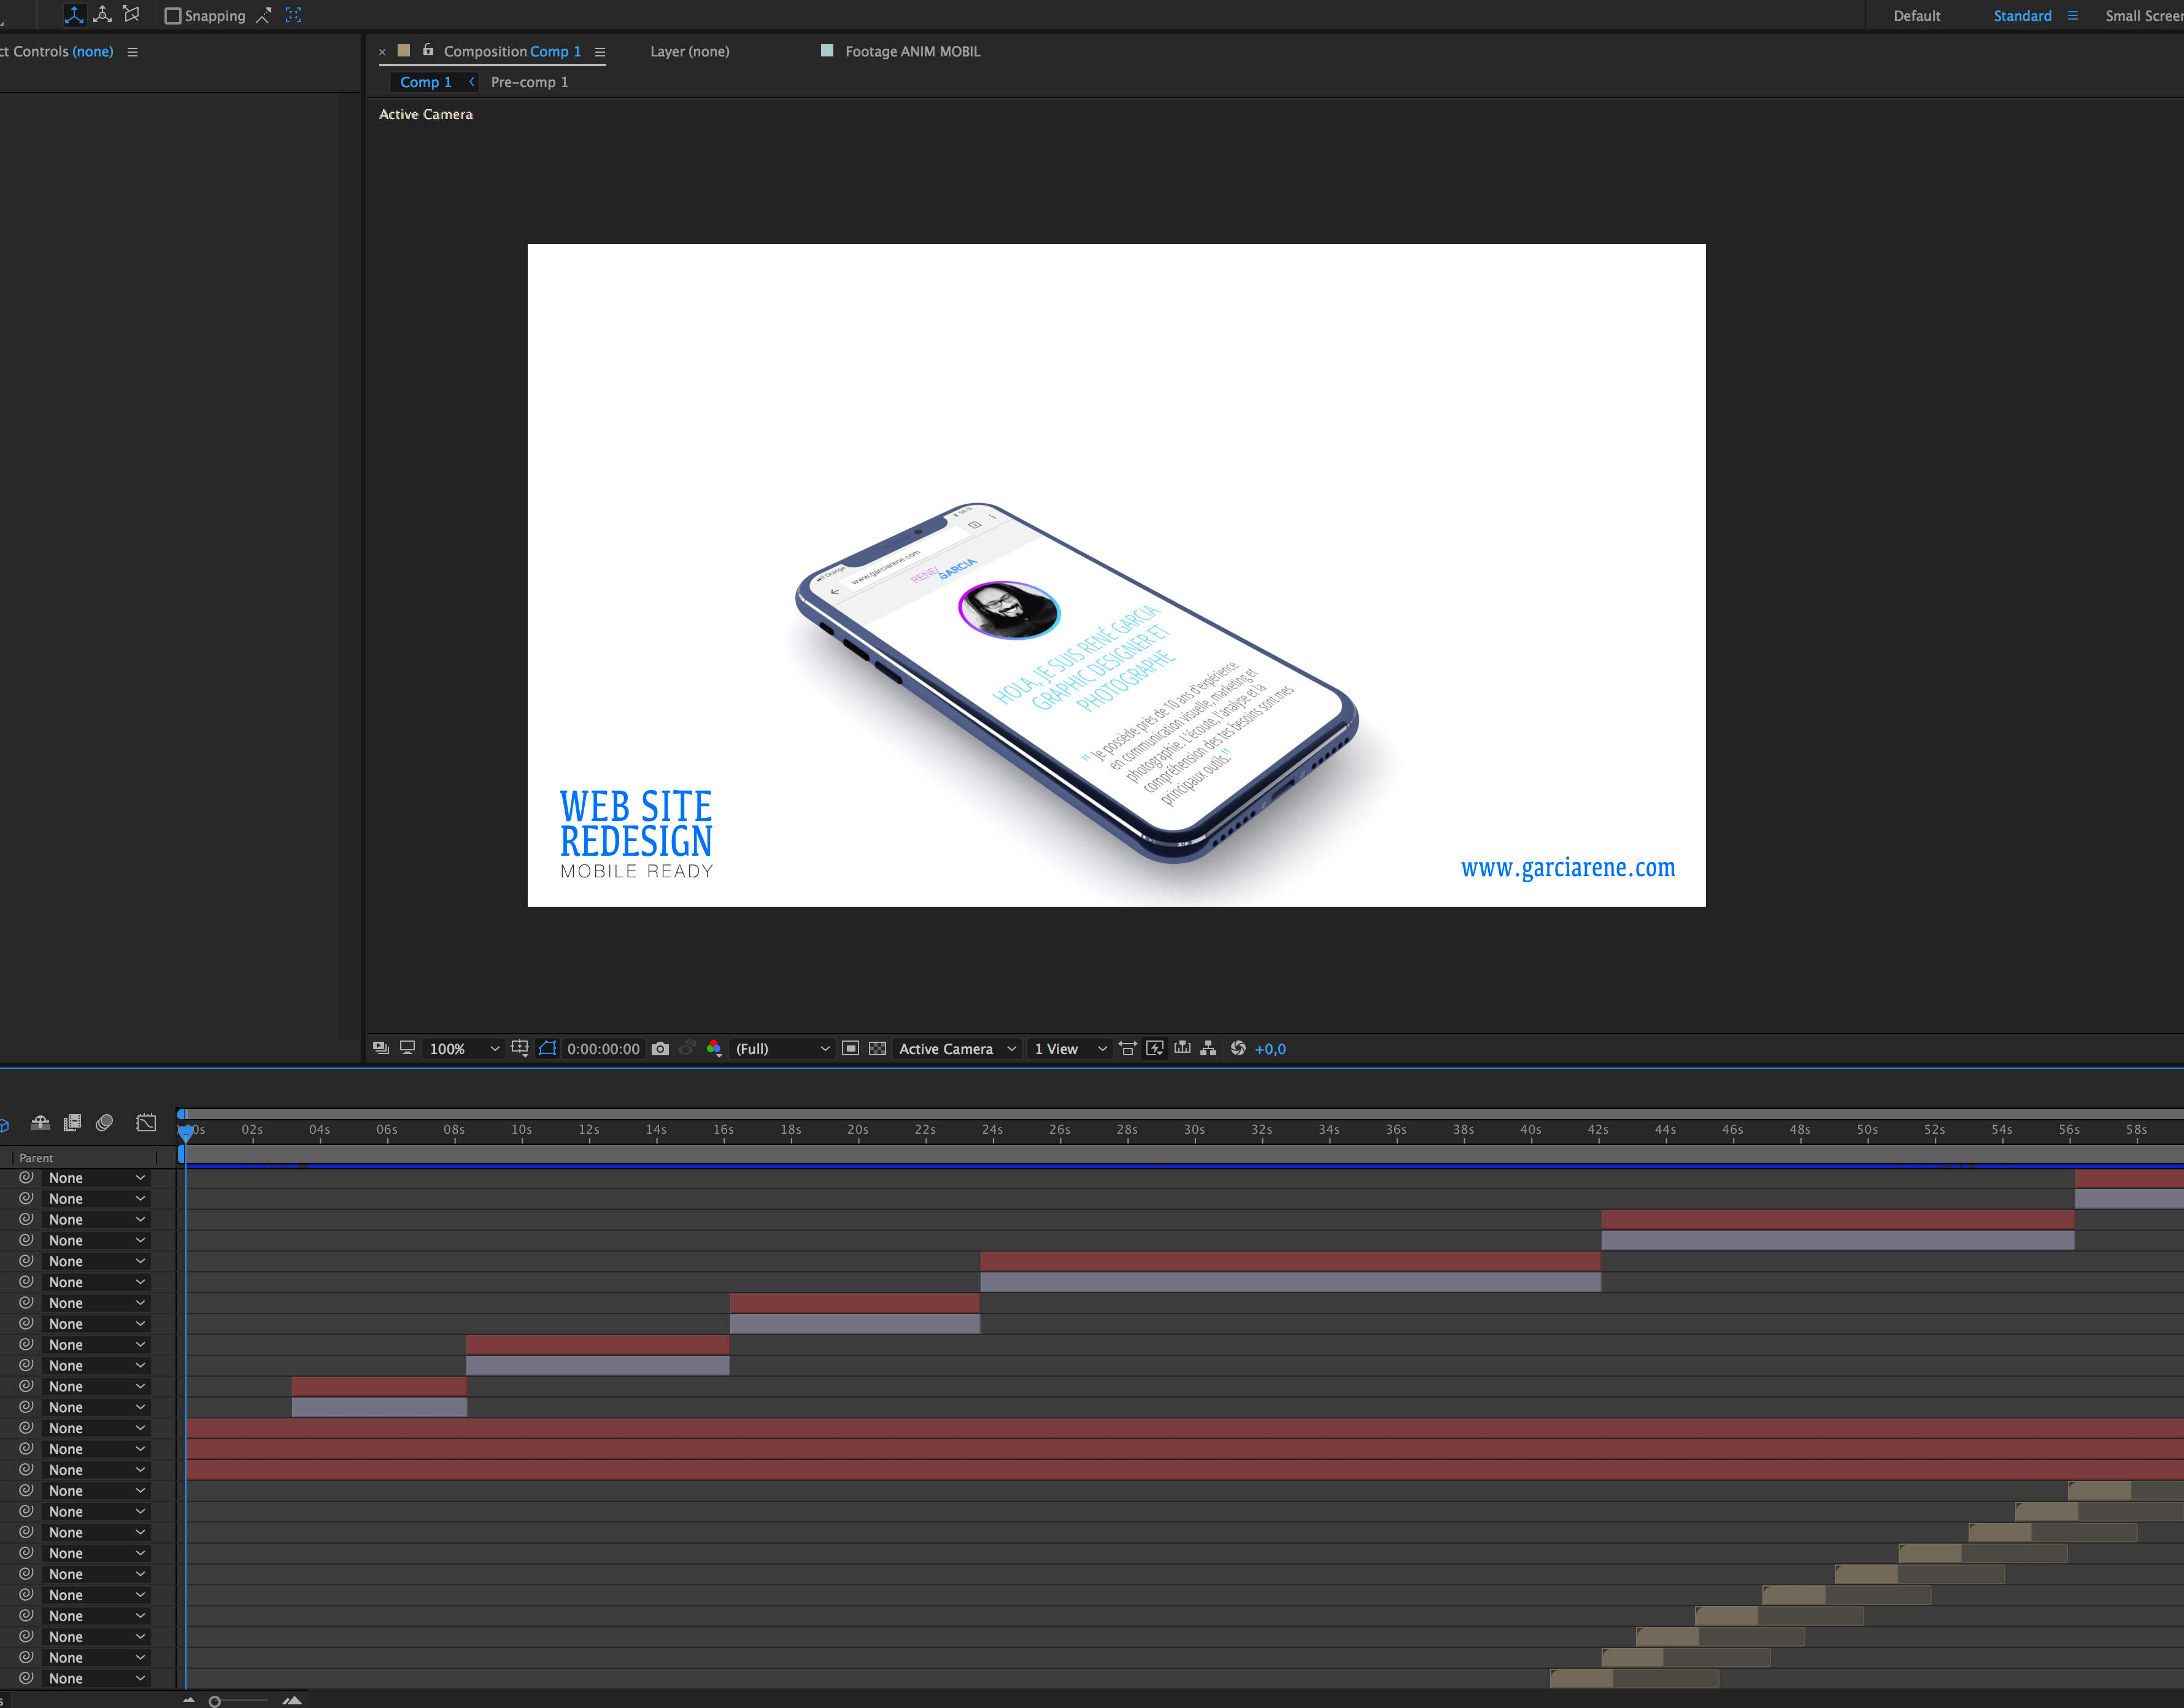The width and height of the screenshot is (2184, 1708).
Task: Toggle the Frame Blending switch icon
Action: [x=72, y=1123]
